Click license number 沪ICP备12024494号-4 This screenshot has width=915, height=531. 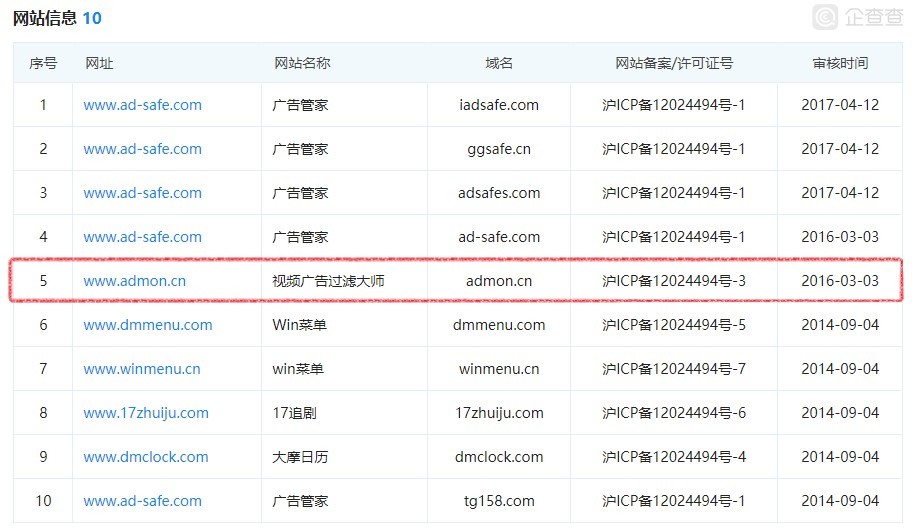[674, 457]
